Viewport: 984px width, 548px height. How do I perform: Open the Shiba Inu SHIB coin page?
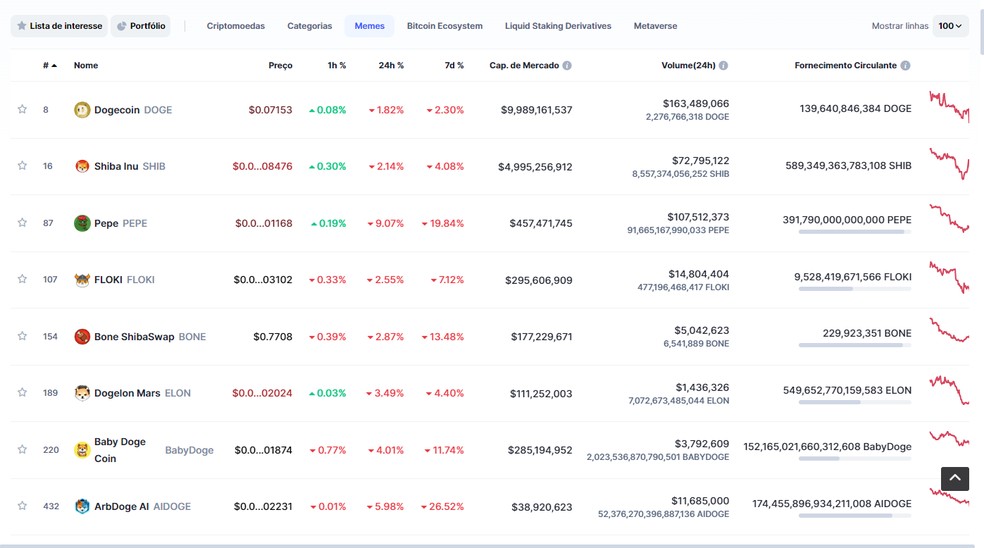pyautogui.click(x=130, y=166)
